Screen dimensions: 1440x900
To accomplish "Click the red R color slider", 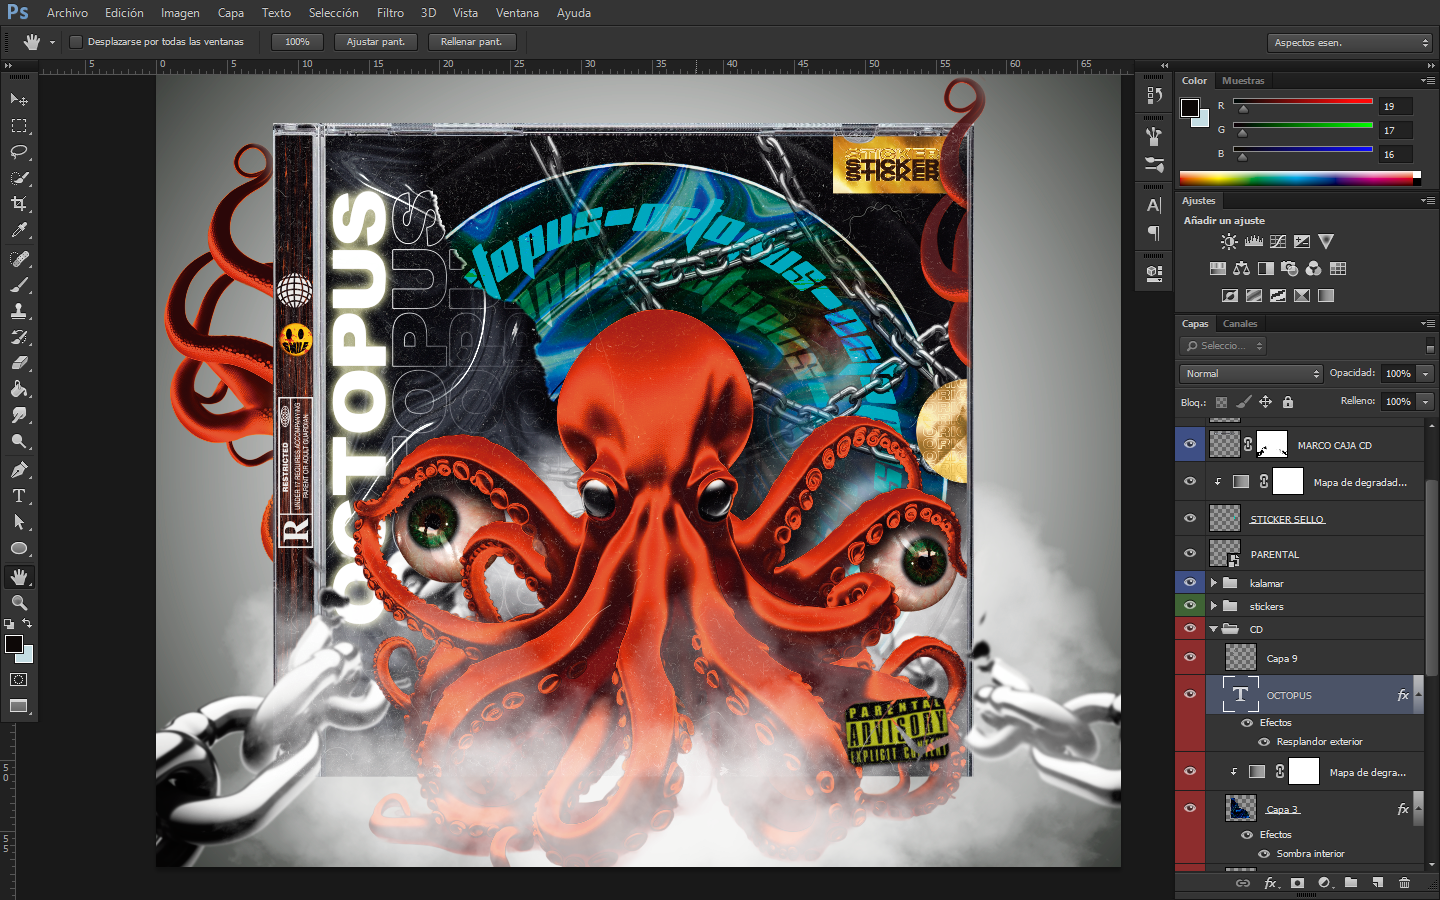I will point(1302,102).
